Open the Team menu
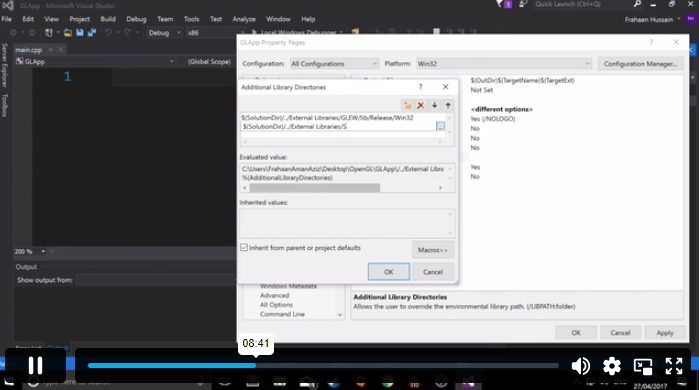699x390 pixels. (165, 19)
